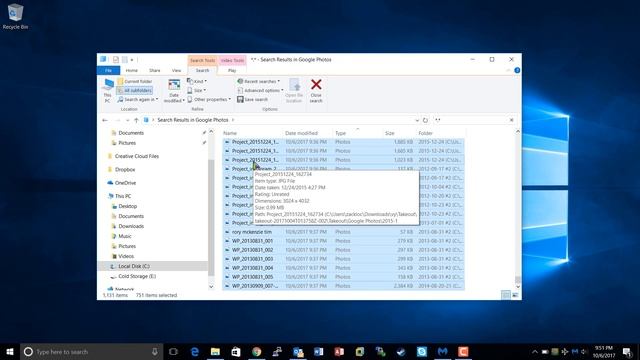640x360 pixels.
Task: Click the navigation pane scroll down arrow
Action: tap(211, 287)
